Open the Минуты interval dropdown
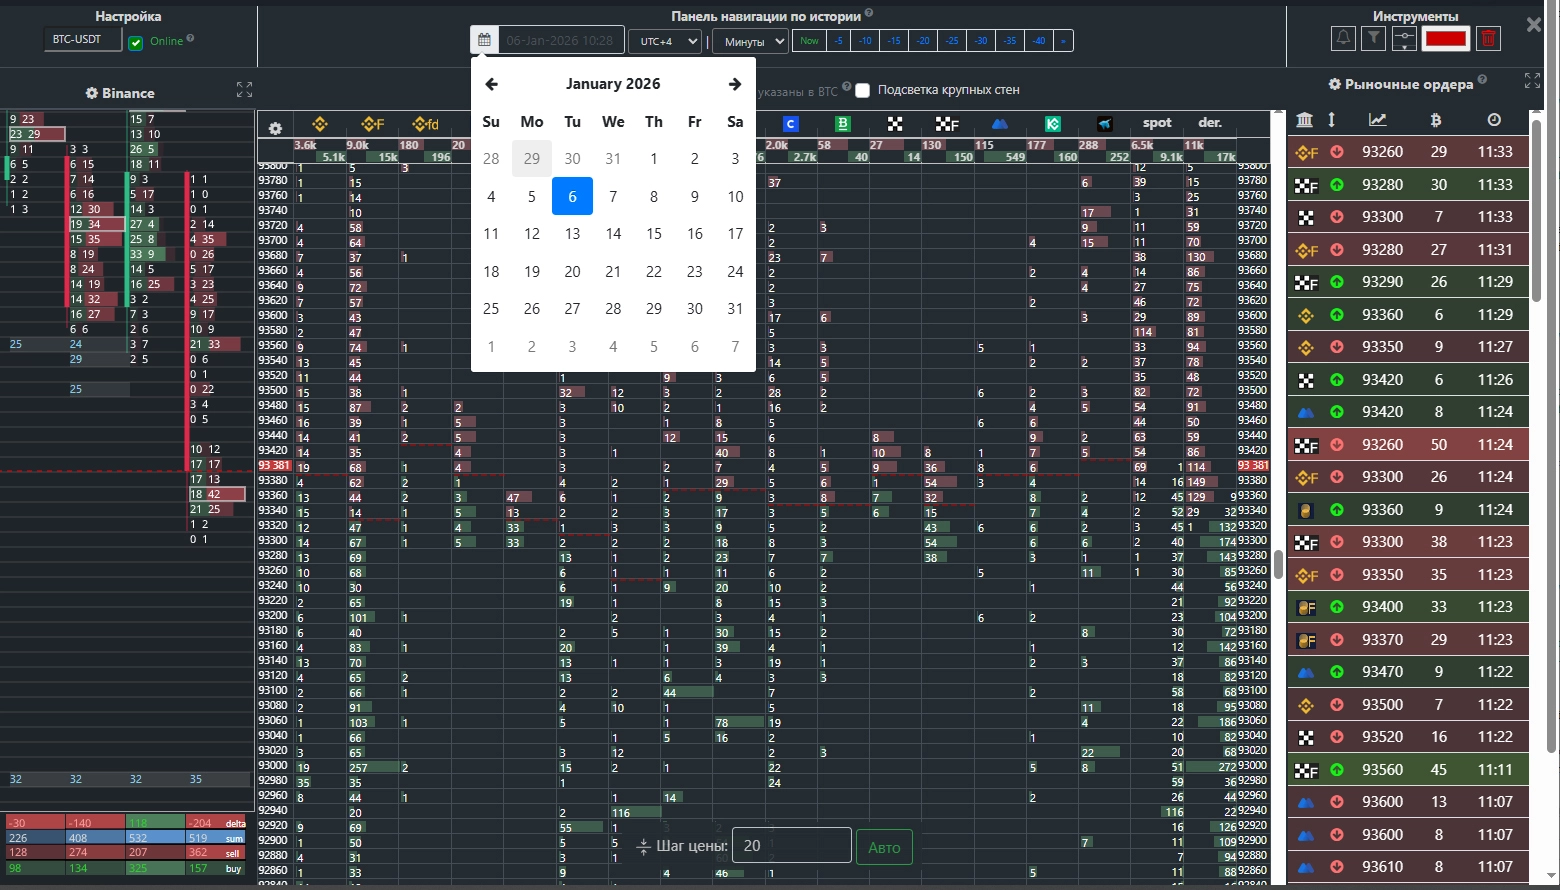Viewport: 1560px width, 890px height. (x=749, y=42)
